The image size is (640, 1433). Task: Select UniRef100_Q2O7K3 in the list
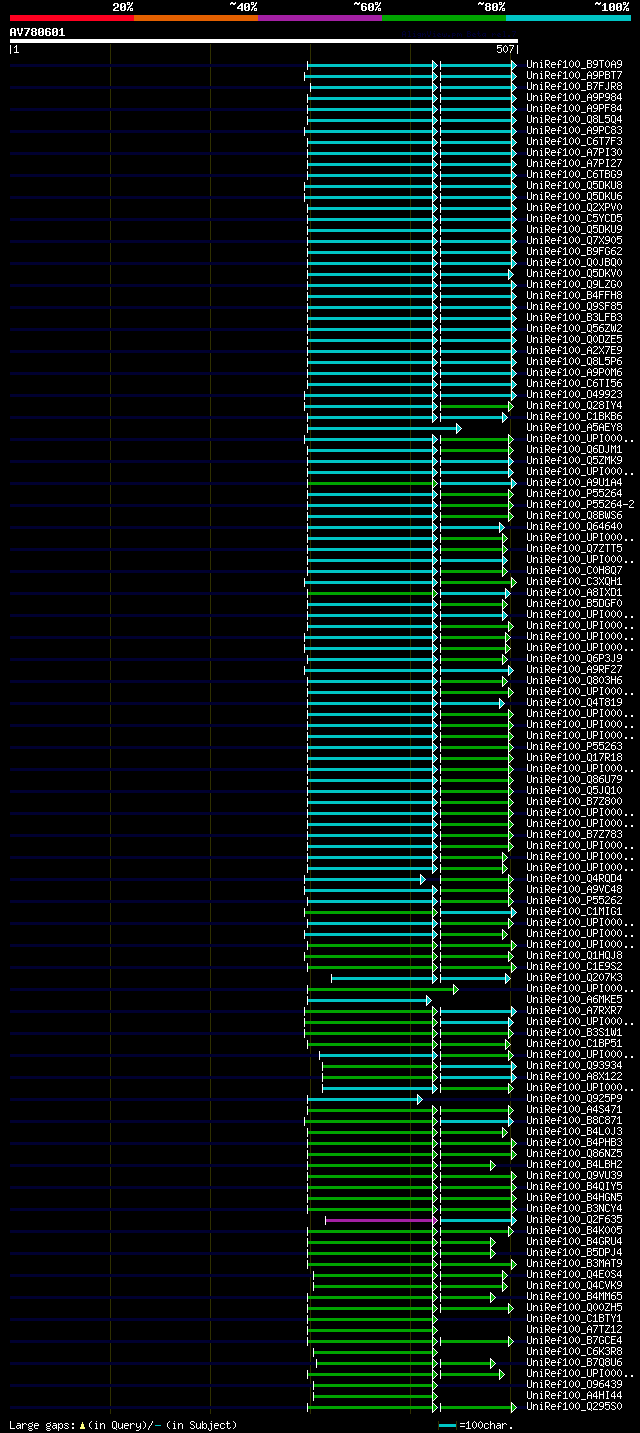pyautogui.click(x=574, y=978)
